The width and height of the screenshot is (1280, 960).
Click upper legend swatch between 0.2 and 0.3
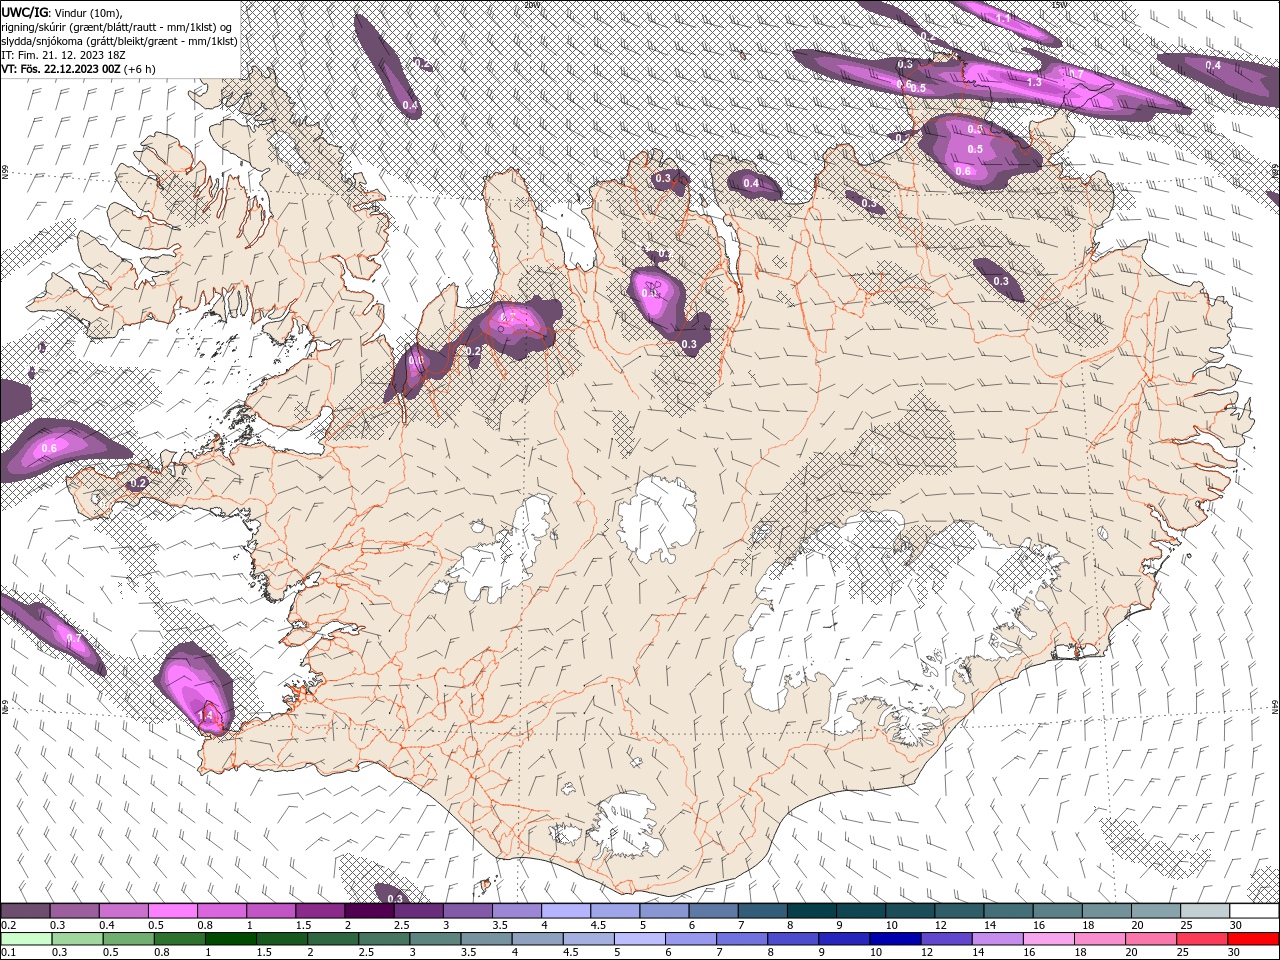click(25, 911)
